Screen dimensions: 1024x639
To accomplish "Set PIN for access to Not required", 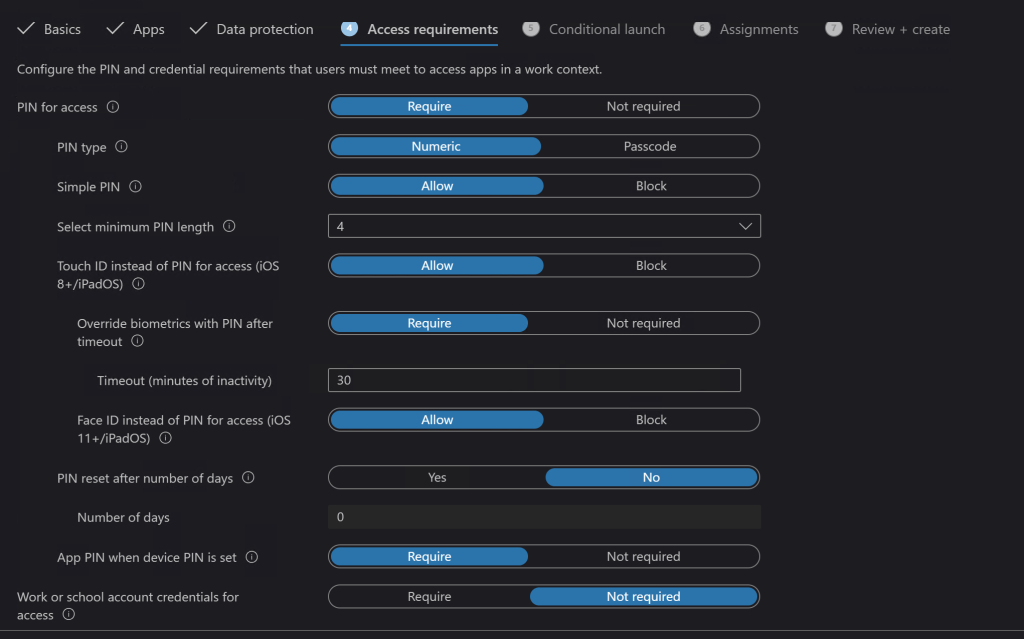I will [643, 106].
